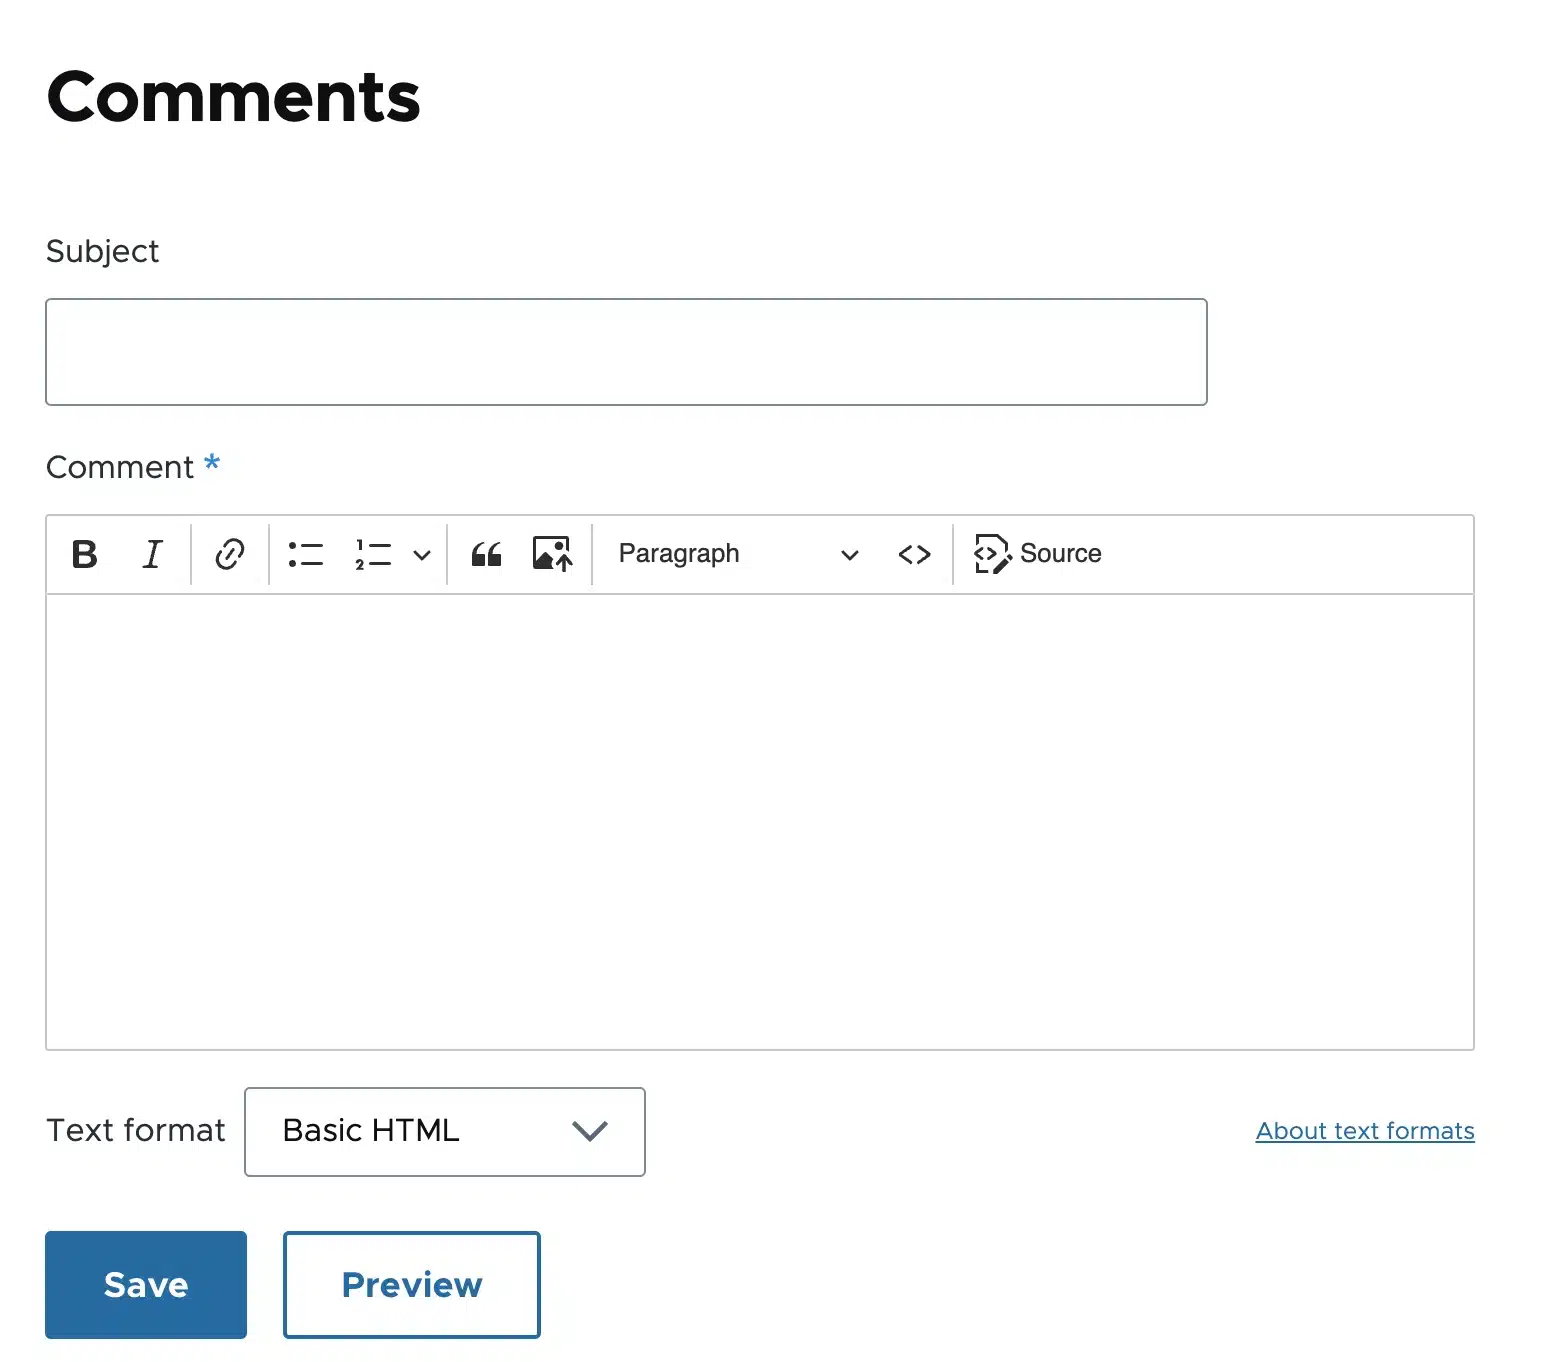Insert a bulleted list
The height and width of the screenshot is (1362, 1542).
(x=306, y=554)
